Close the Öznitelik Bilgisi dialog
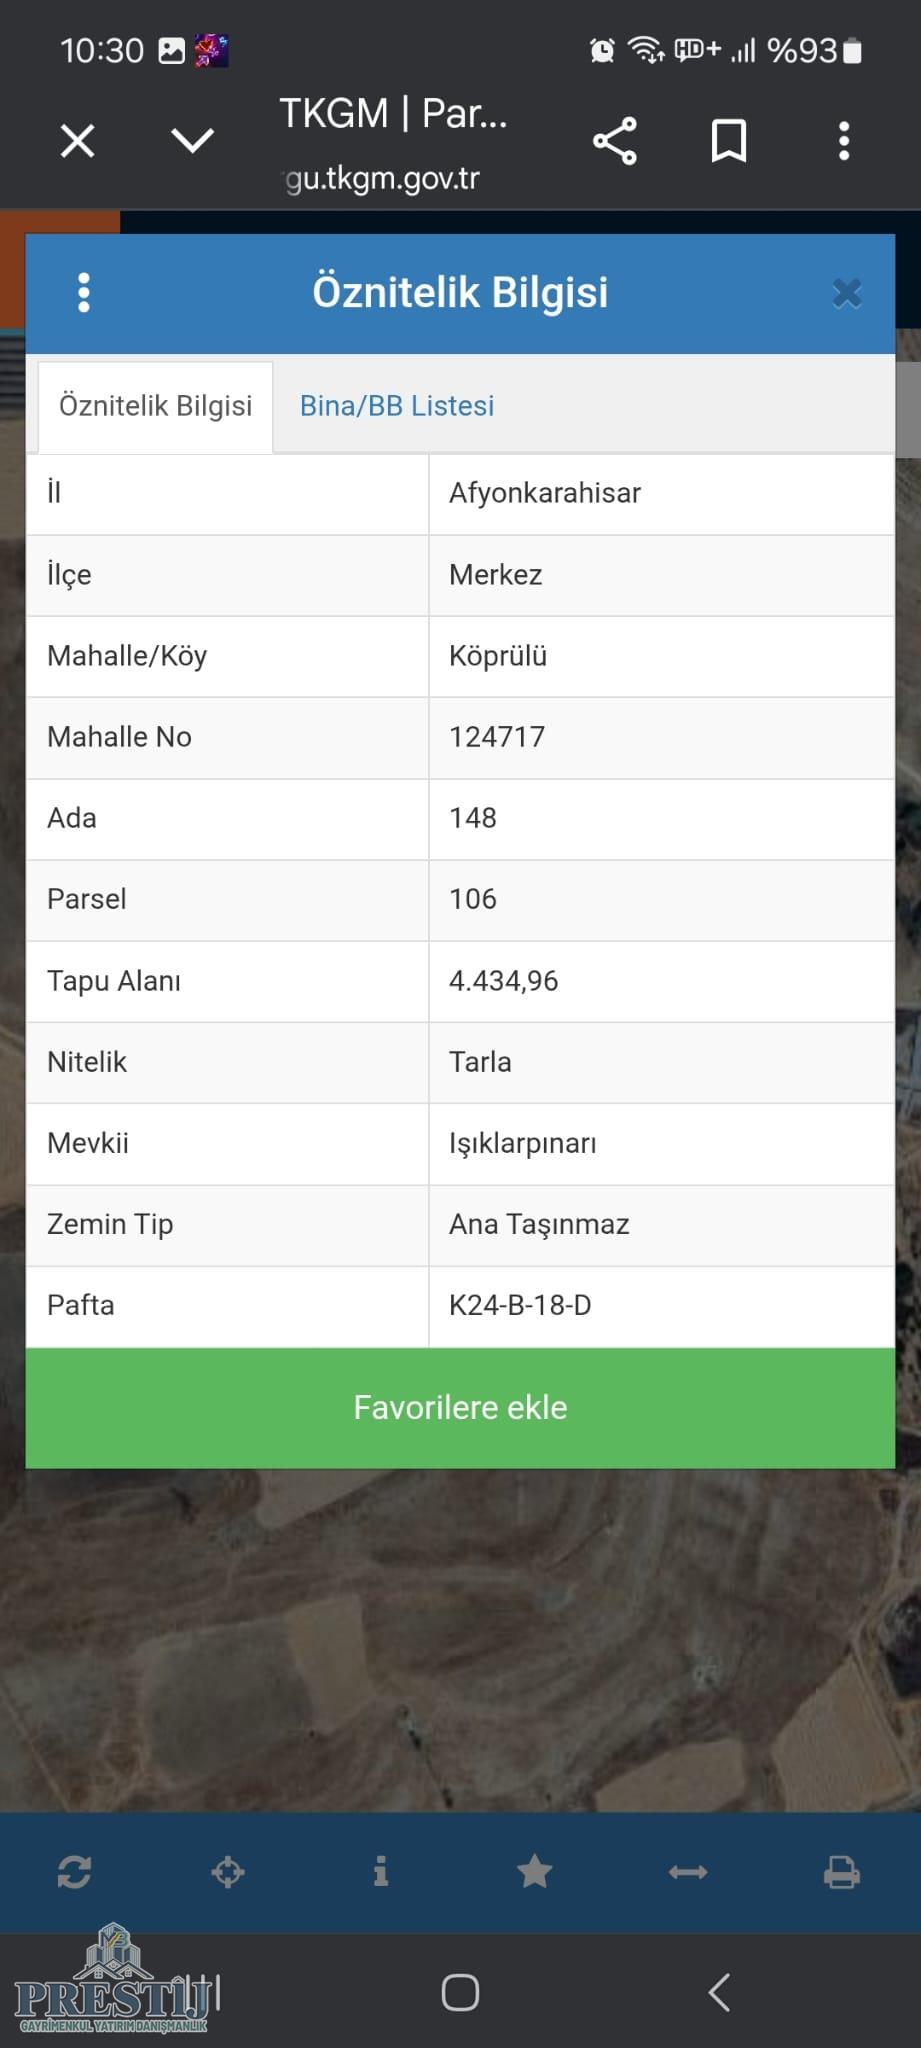921x2048 pixels. (847, 293)
